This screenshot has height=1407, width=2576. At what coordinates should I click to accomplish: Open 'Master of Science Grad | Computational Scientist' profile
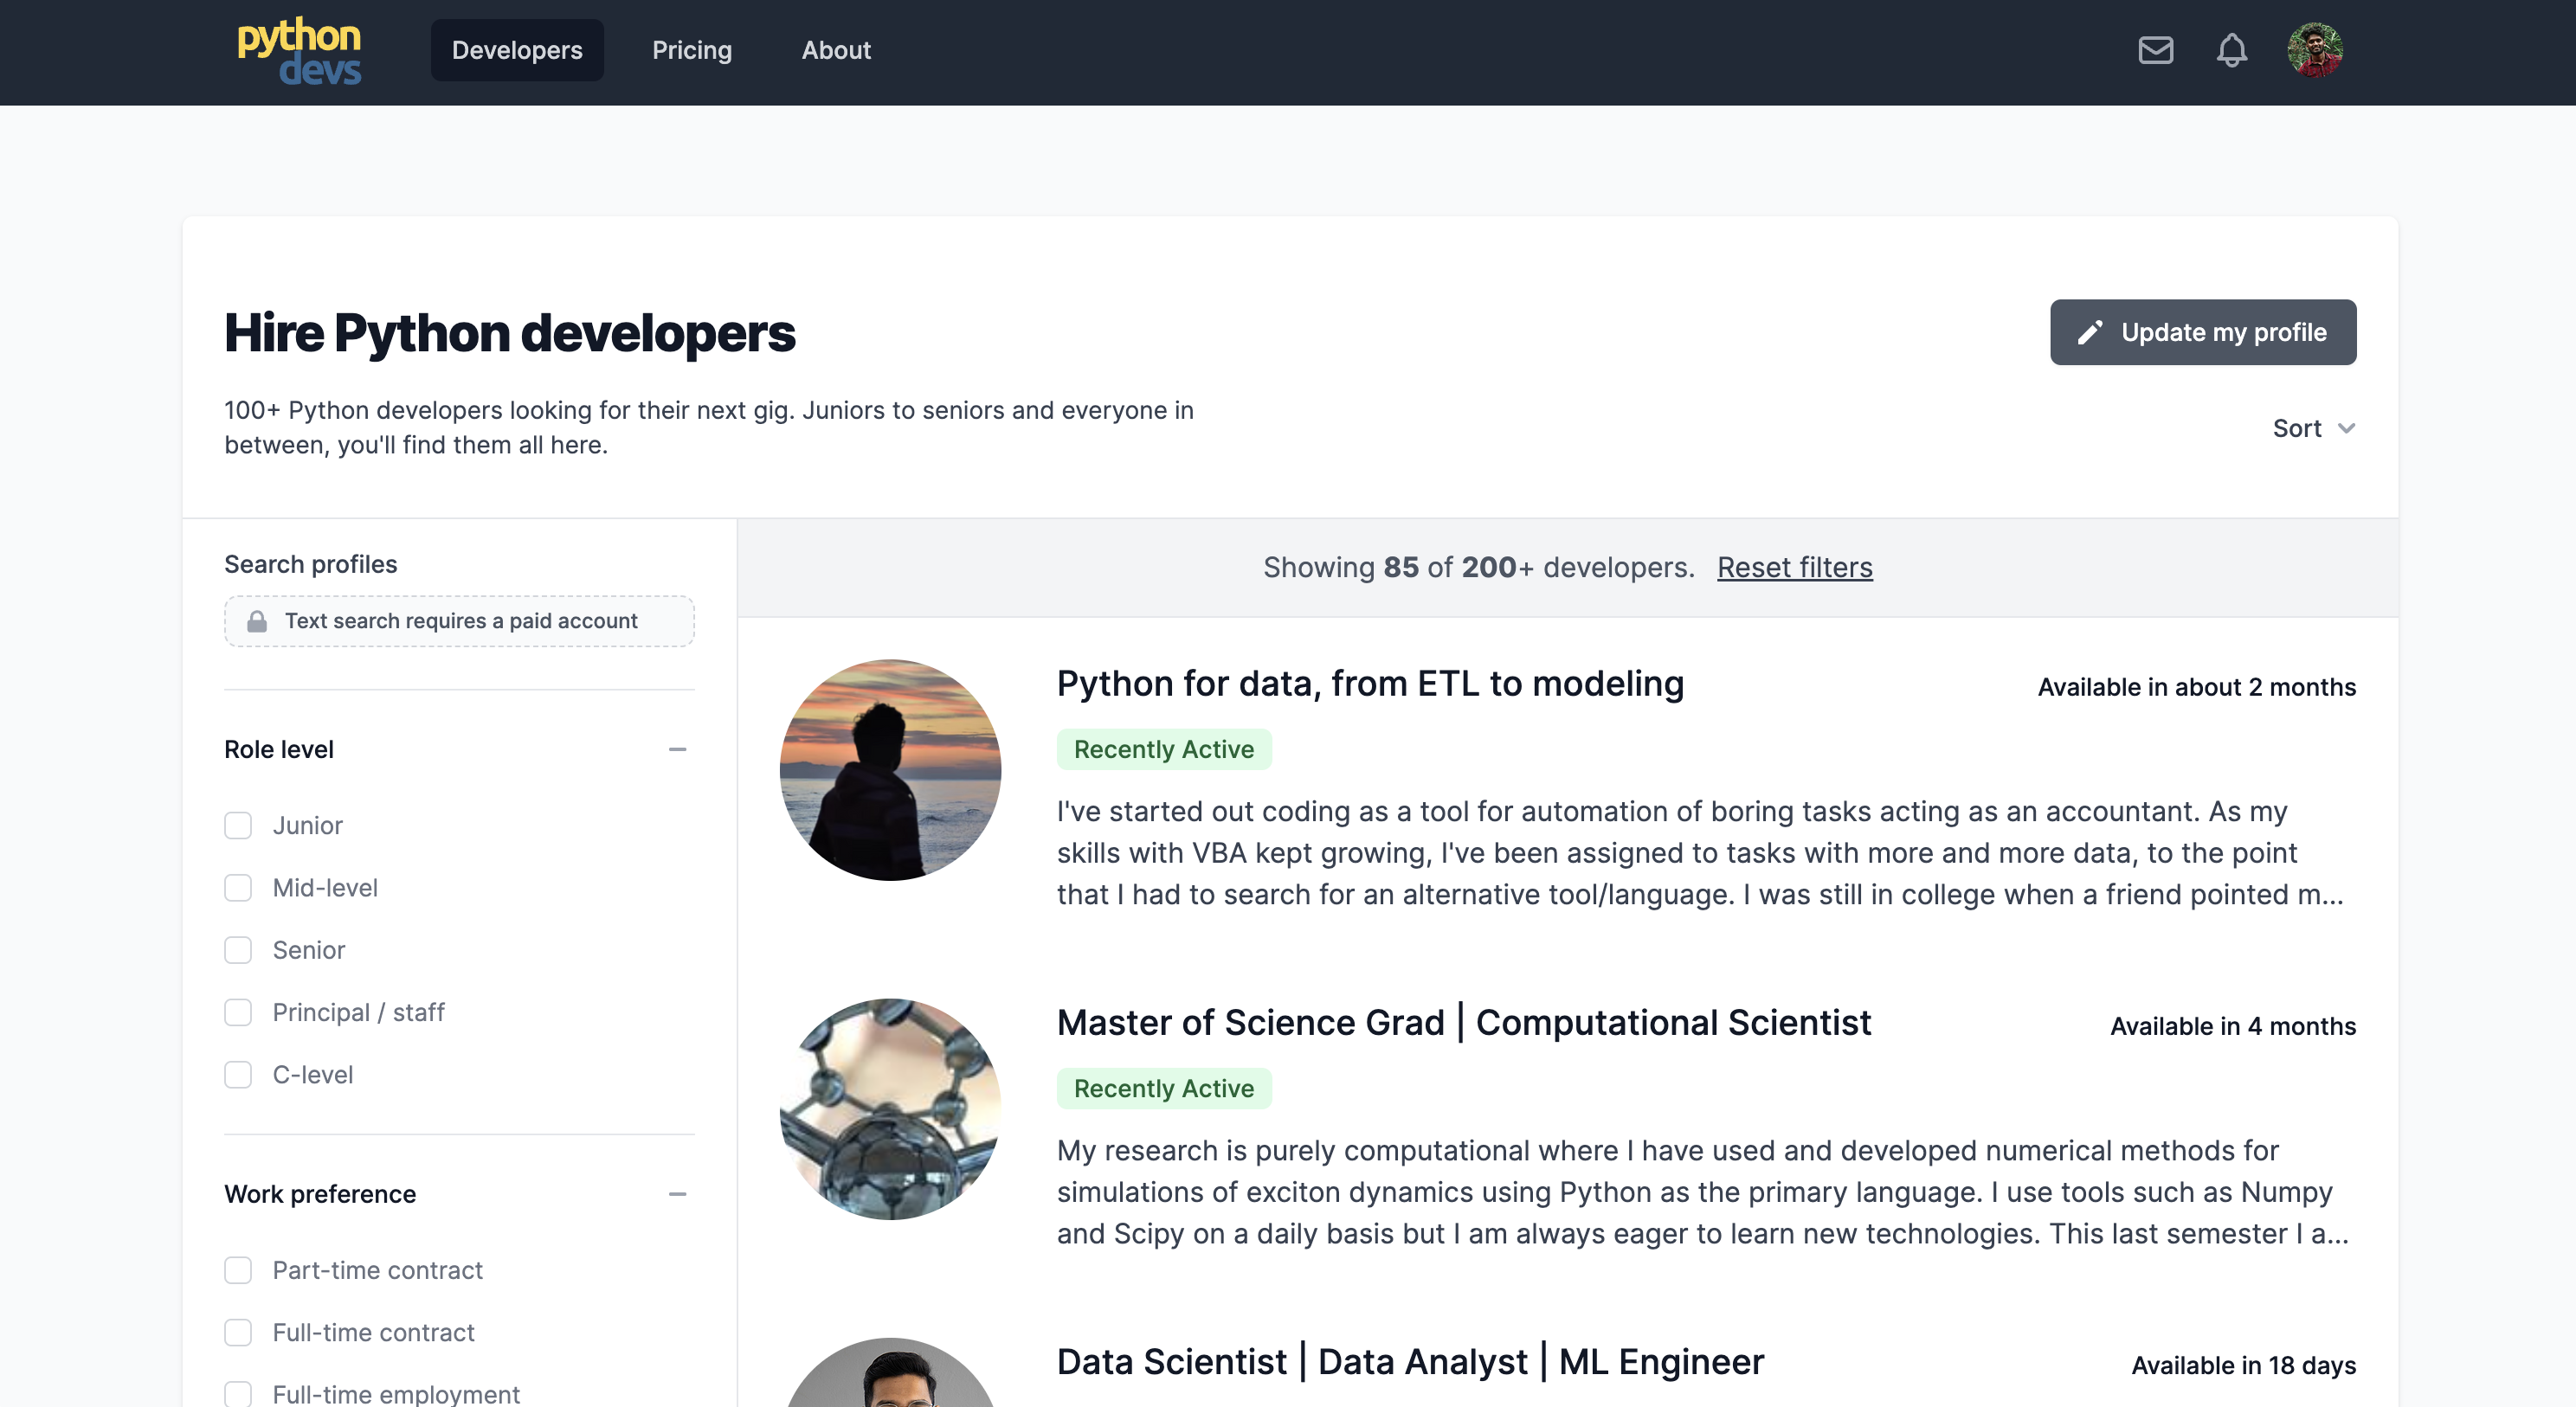1463,1023
